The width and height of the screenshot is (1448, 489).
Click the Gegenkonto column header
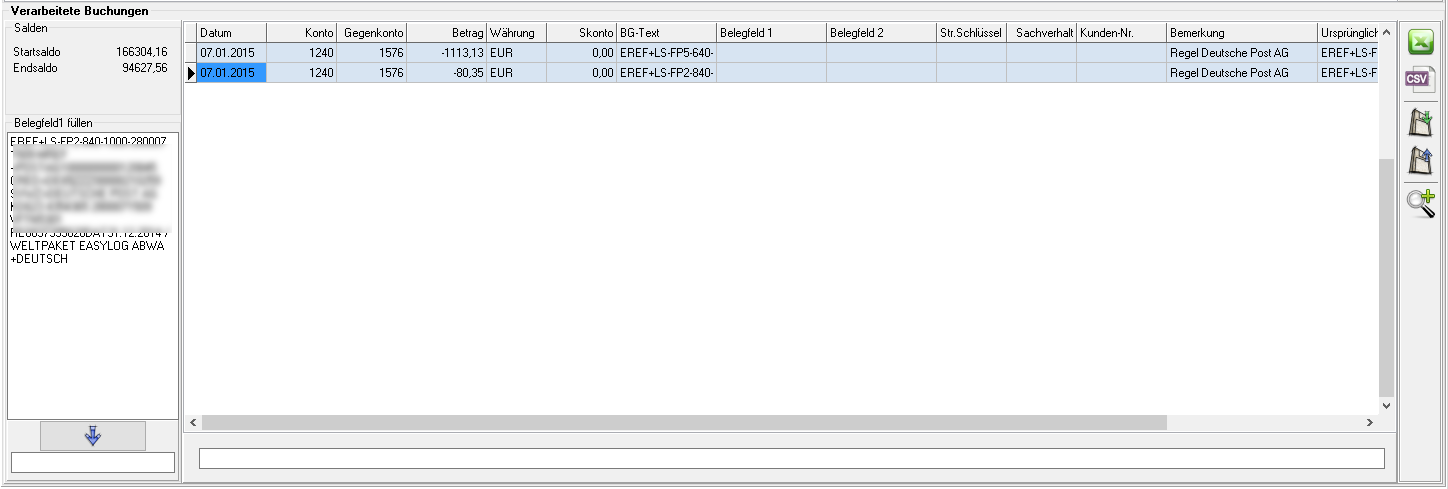click(372, 33)
